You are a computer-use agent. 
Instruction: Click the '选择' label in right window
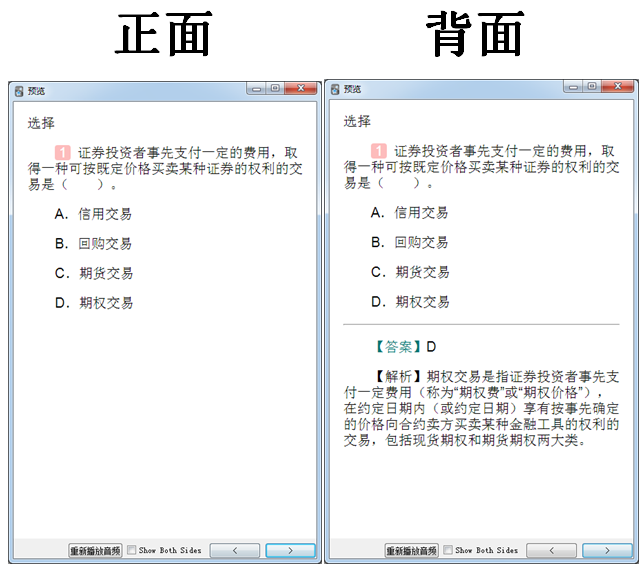pos(357,121)
